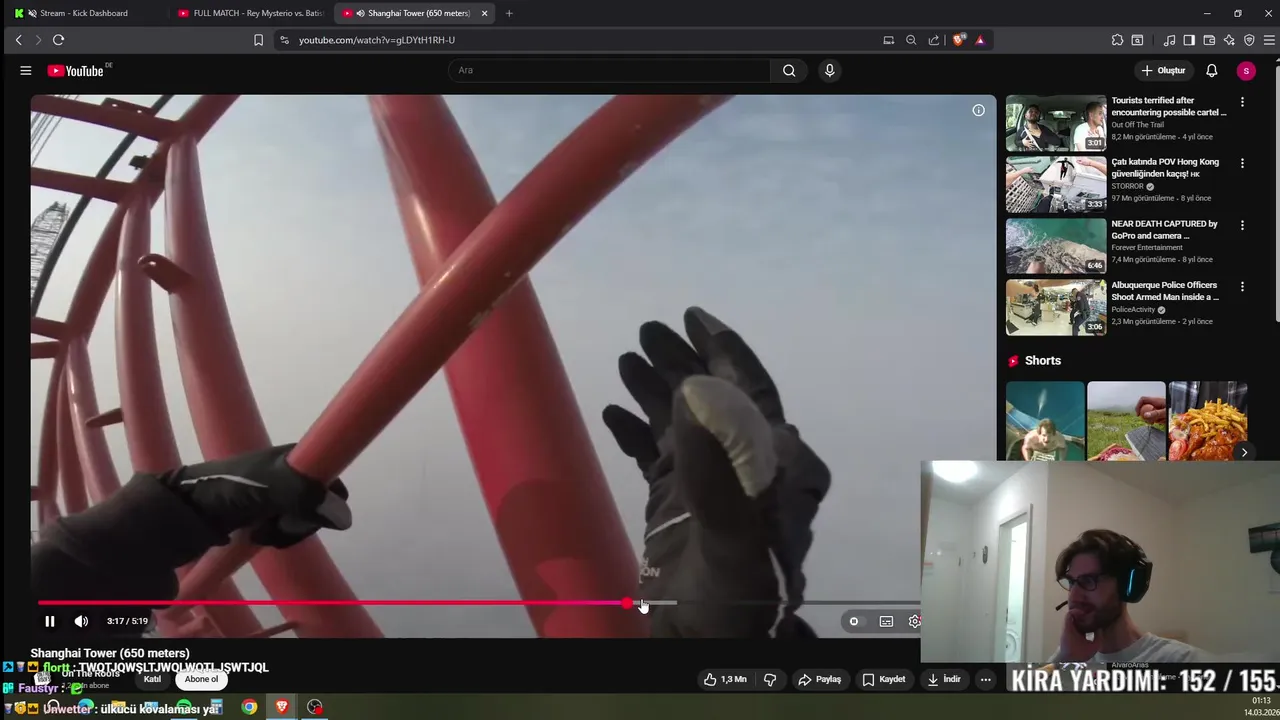
Task: Open the account avatar menu
Action: click(x=1245, y=70)
